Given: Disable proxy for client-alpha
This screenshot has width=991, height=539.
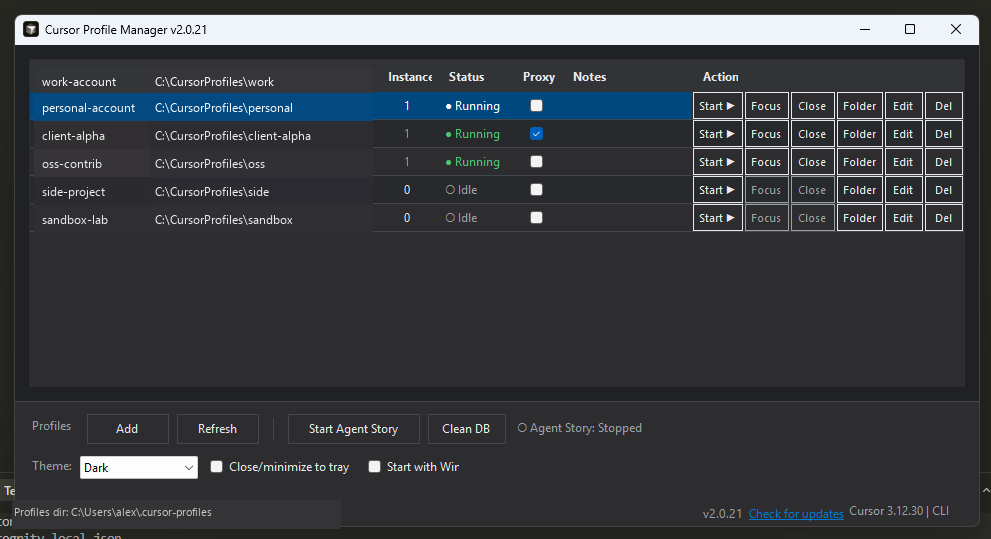Looking at the screenshot, I should click(537, 133).
